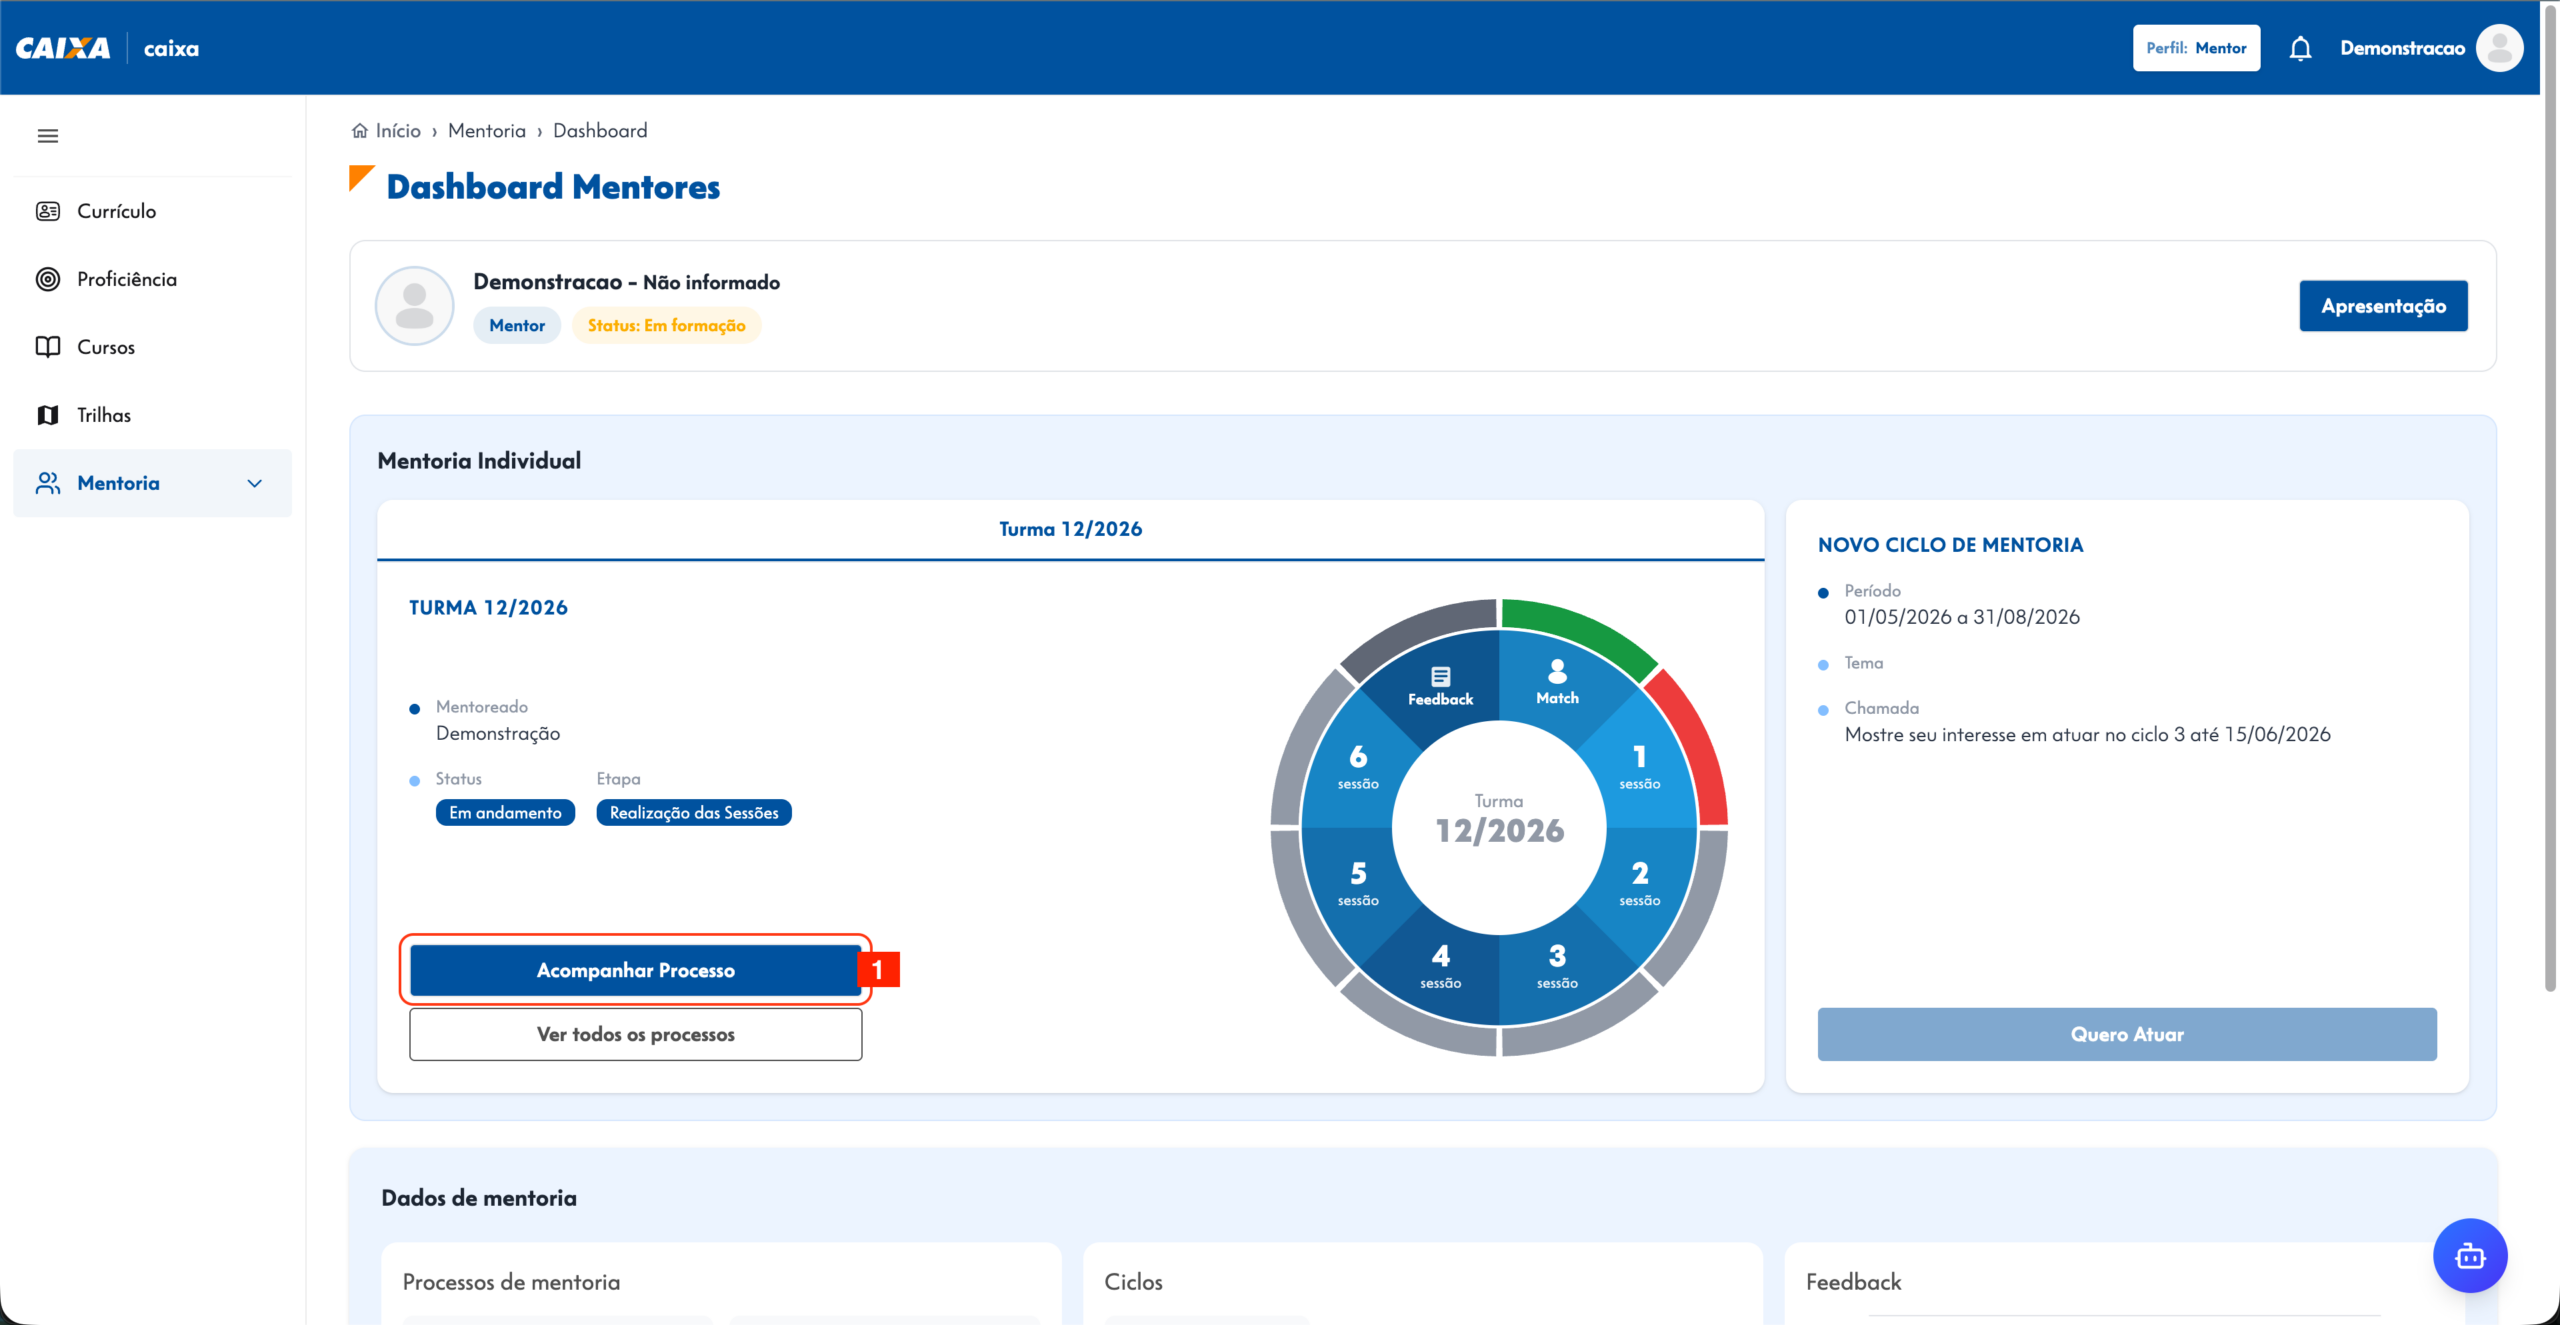Click the home icon in breadcrumb
Image resolution: width=2560 pixels, height=1325 pixels.
click(360, 131)
